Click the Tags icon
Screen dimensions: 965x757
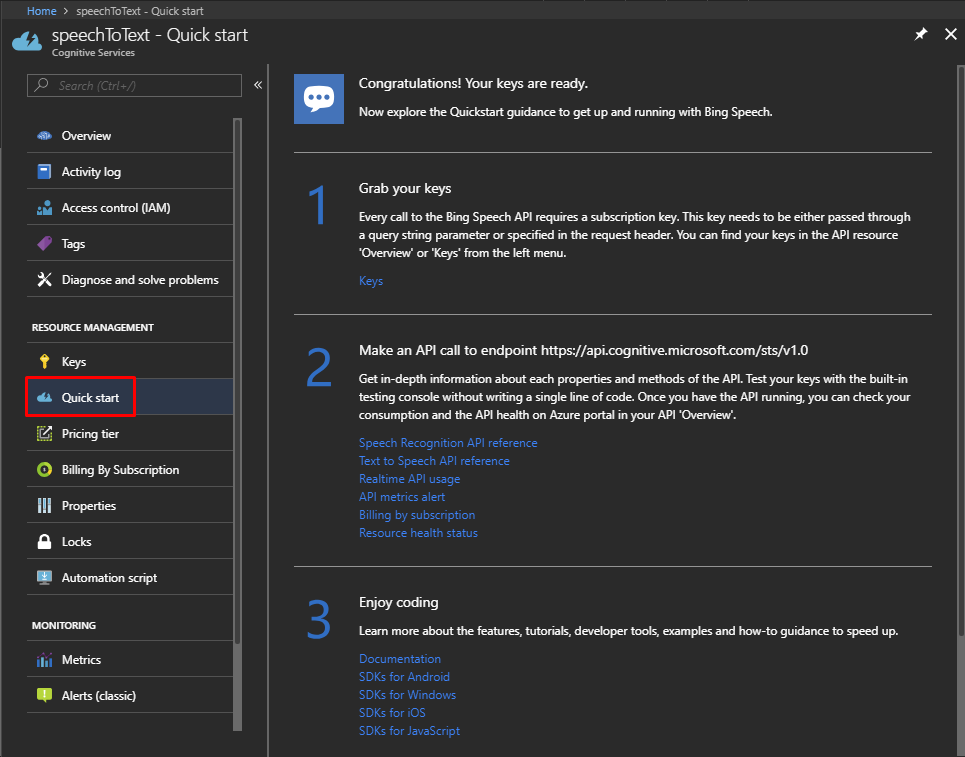[44, 244]
